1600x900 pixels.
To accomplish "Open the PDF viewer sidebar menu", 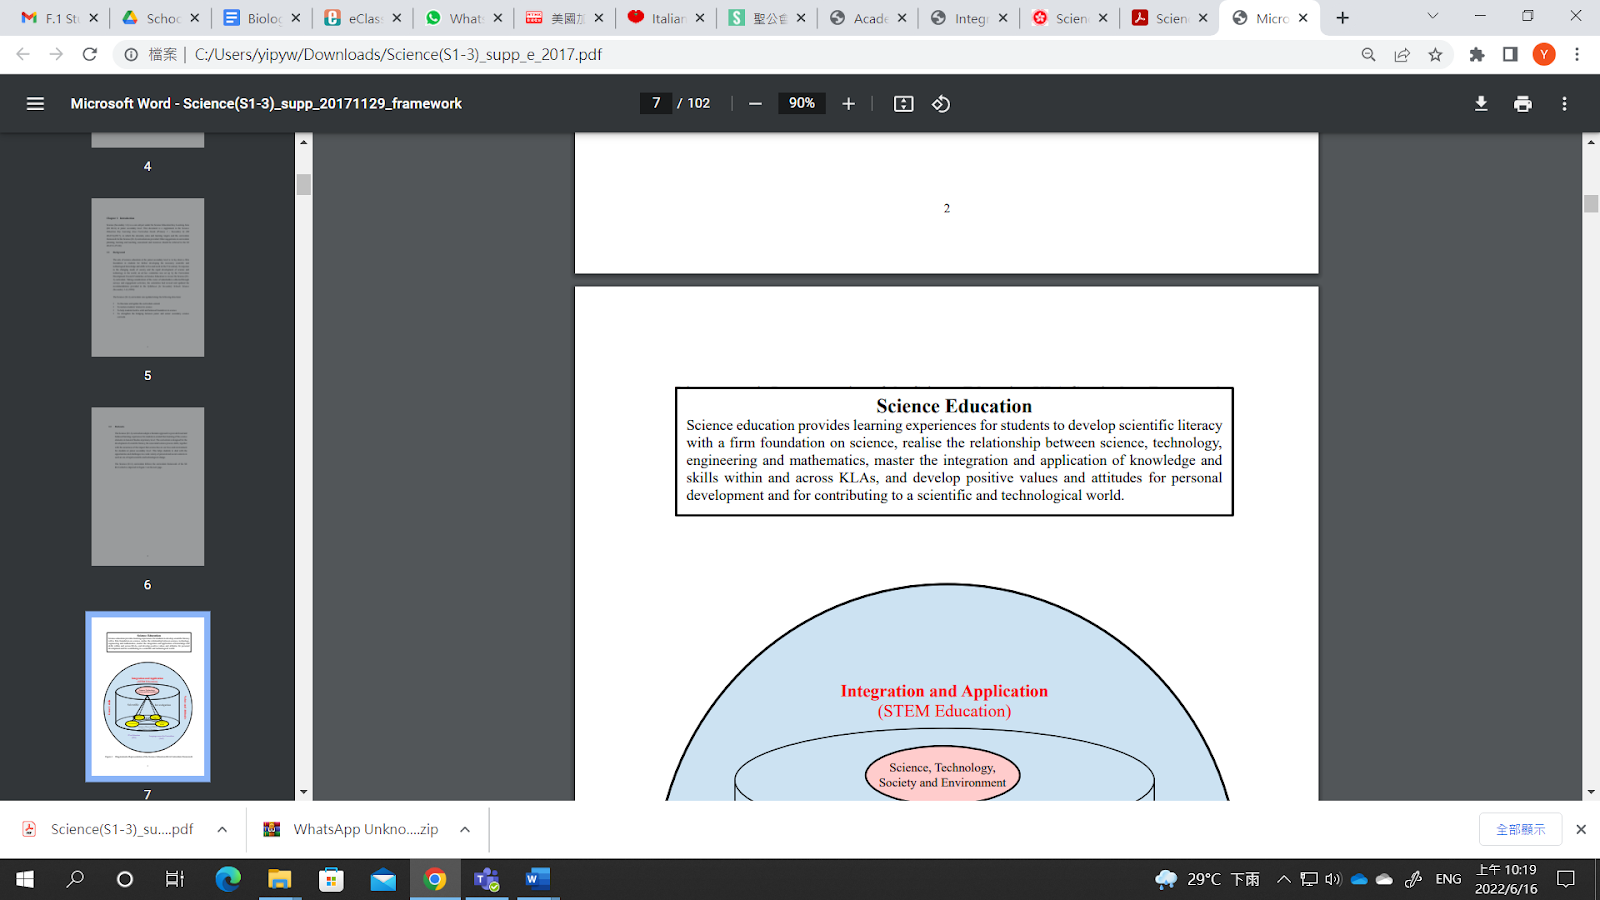I will (x=35, y=103).
